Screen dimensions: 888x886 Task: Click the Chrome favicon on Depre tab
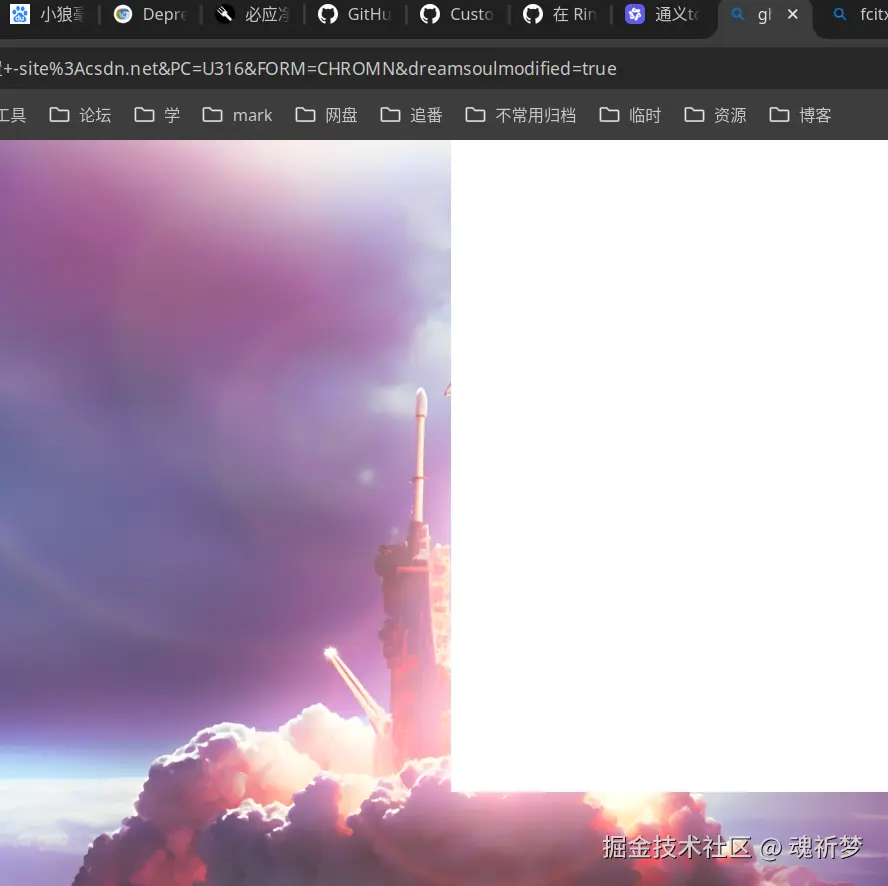123,14
